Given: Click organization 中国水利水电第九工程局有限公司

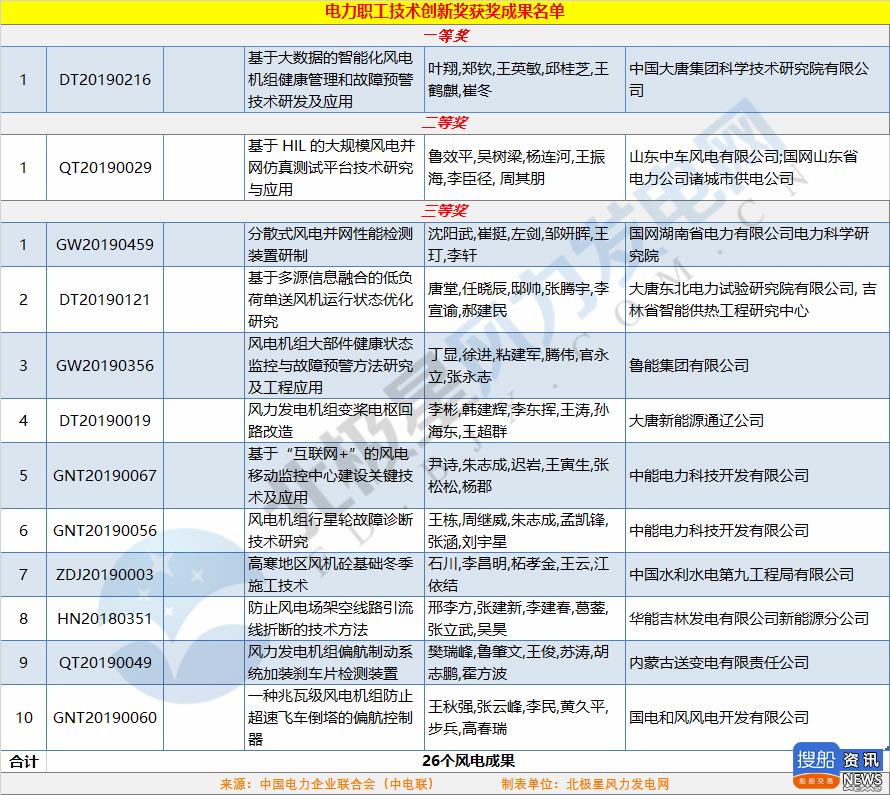Looking at the screenshot, I should (x=741, y=574).
